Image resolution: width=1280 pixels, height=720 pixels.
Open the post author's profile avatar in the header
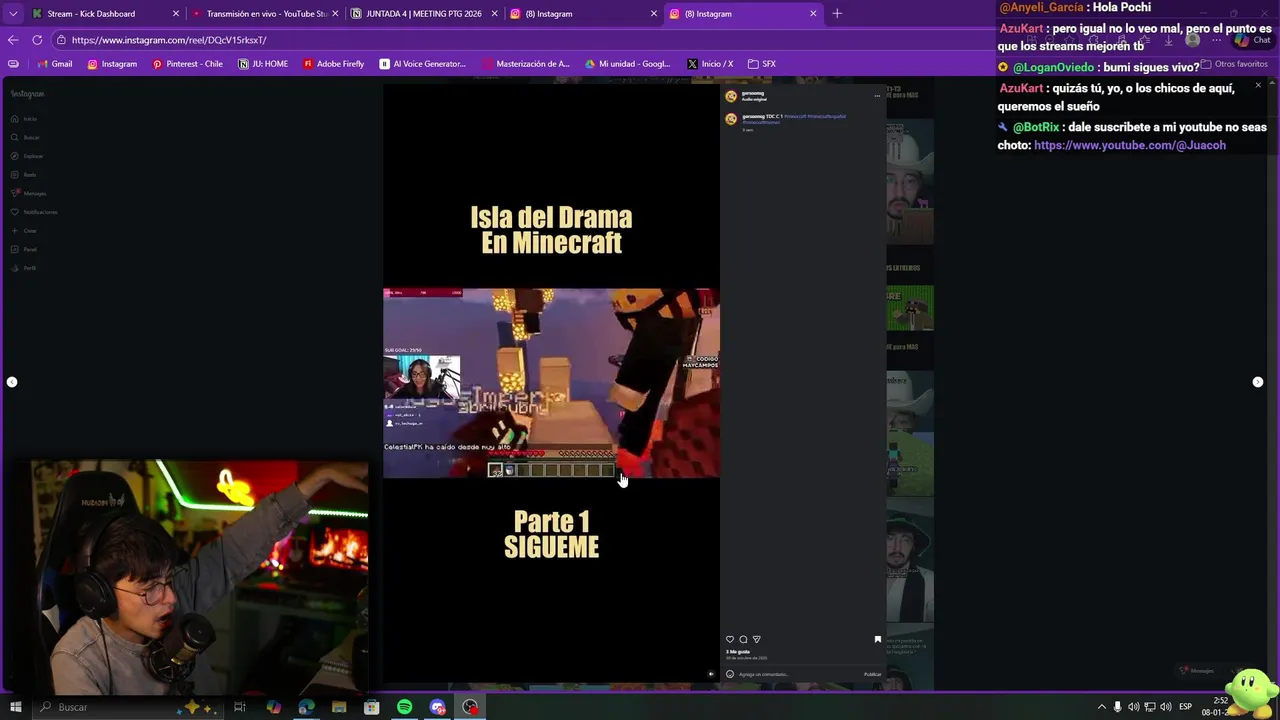tap(731, 96)
